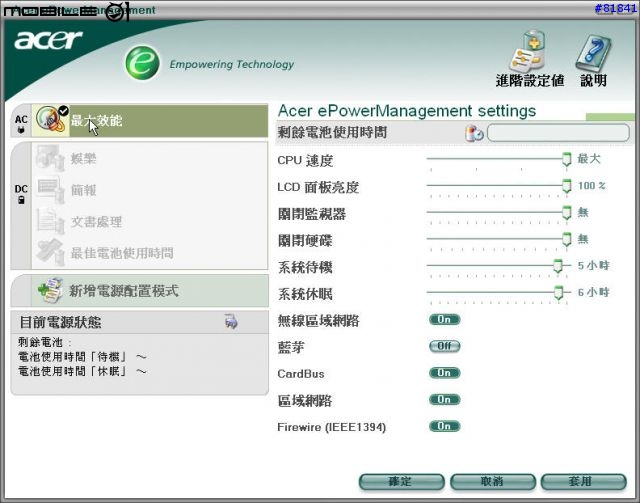Click the 關閉監視器 slider handle
Viewport: 640px width, 503px height.
[566, 212]
